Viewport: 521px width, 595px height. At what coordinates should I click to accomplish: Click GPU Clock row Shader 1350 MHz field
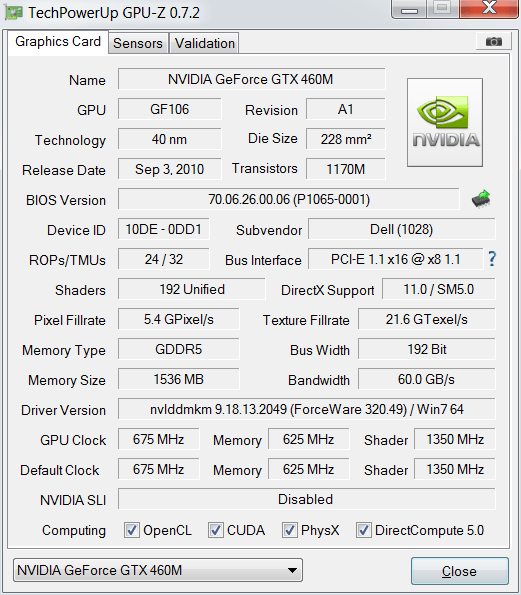tap(455, 439)
